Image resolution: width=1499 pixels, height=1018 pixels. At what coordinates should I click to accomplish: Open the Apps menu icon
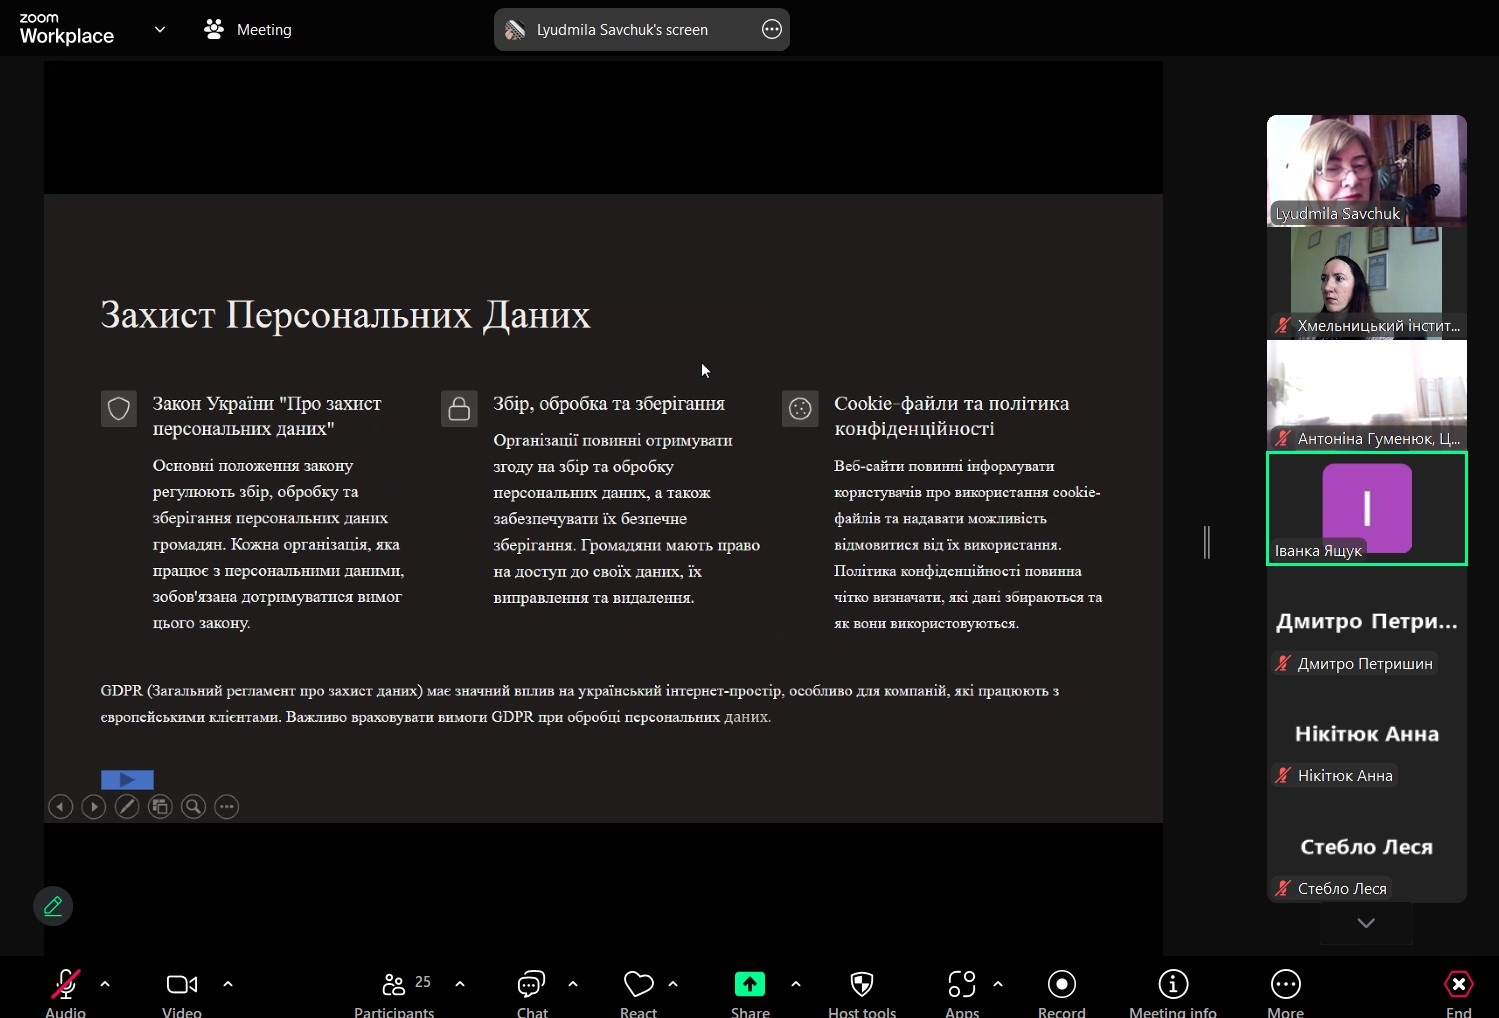tap(961, 986)
